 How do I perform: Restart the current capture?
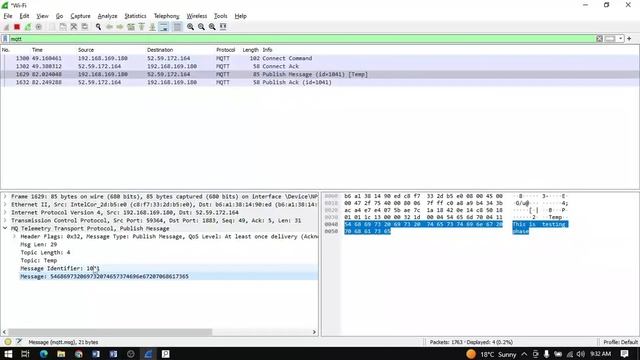[x=28, y=27]
